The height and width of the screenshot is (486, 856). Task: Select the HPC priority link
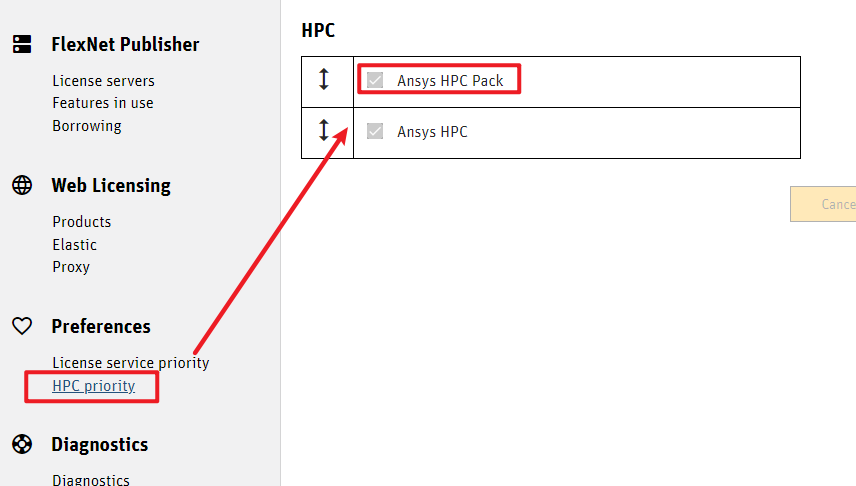94,386
